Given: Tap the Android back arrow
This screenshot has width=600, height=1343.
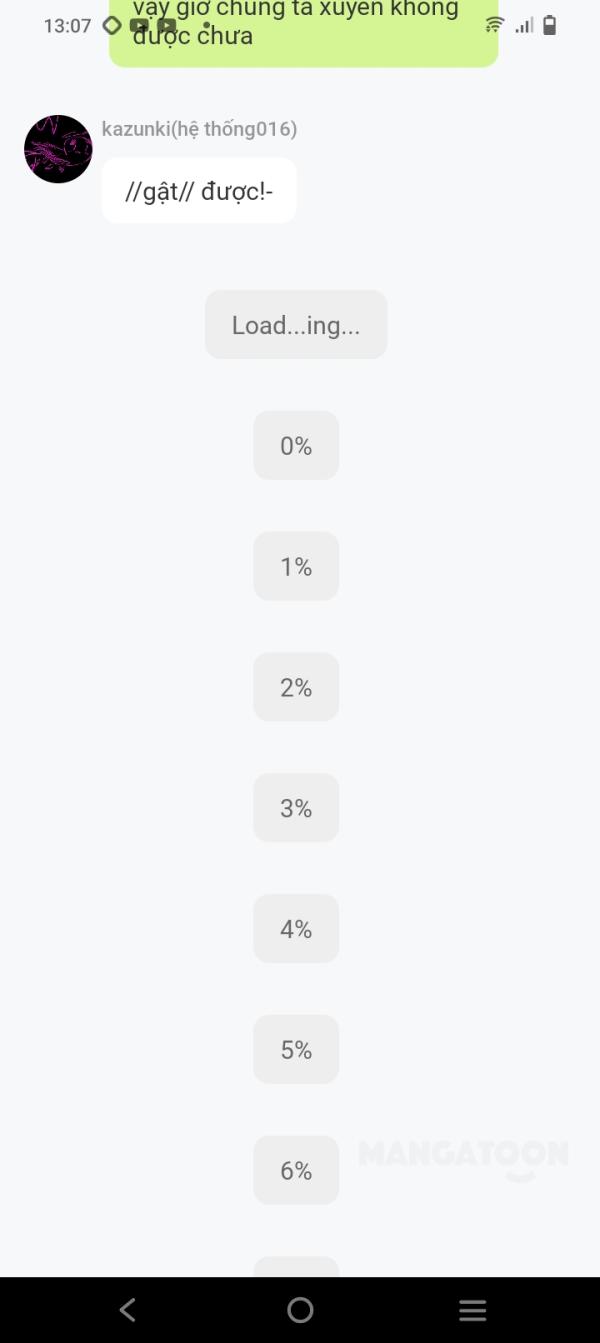Looking at the screenshot, I should [x=127, y=1310].
